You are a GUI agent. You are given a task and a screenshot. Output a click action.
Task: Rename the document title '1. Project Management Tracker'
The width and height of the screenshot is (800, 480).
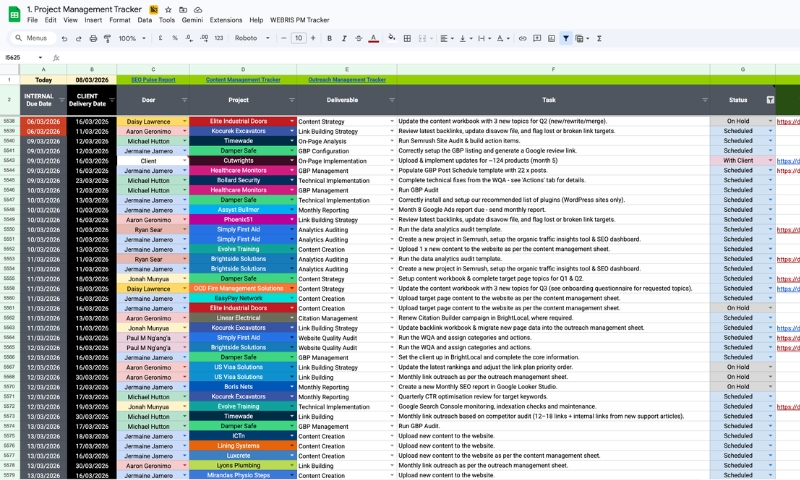[x=84, y=9]
